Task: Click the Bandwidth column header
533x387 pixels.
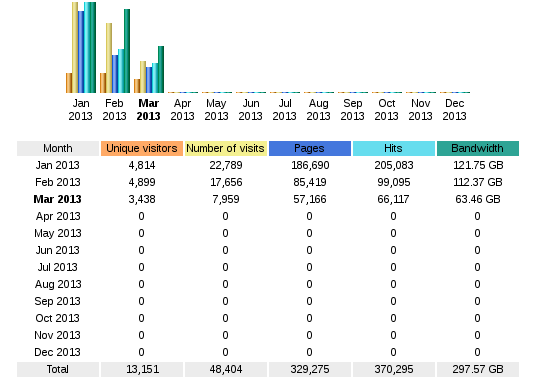Action: (478, 148)
